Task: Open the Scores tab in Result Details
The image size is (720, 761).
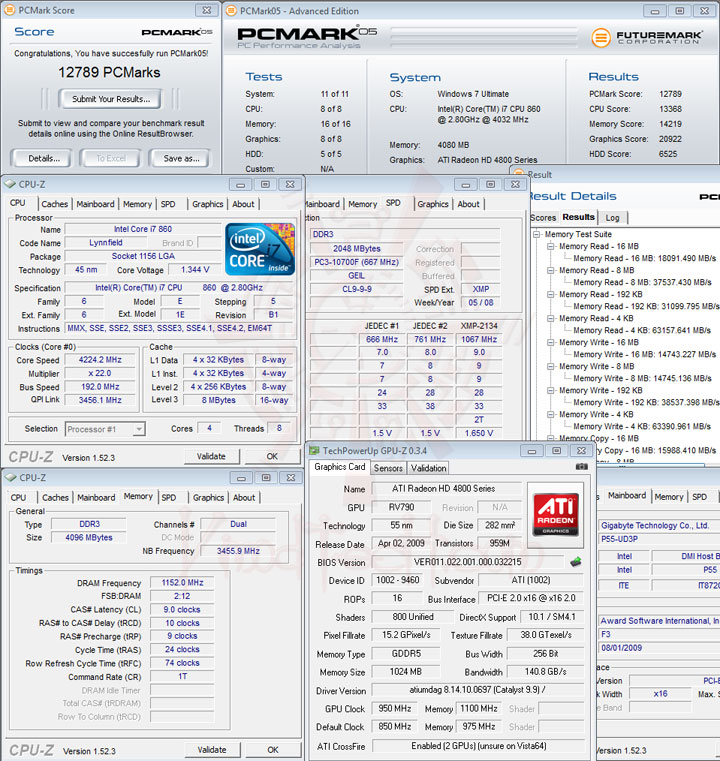Action: coord(543,218)
